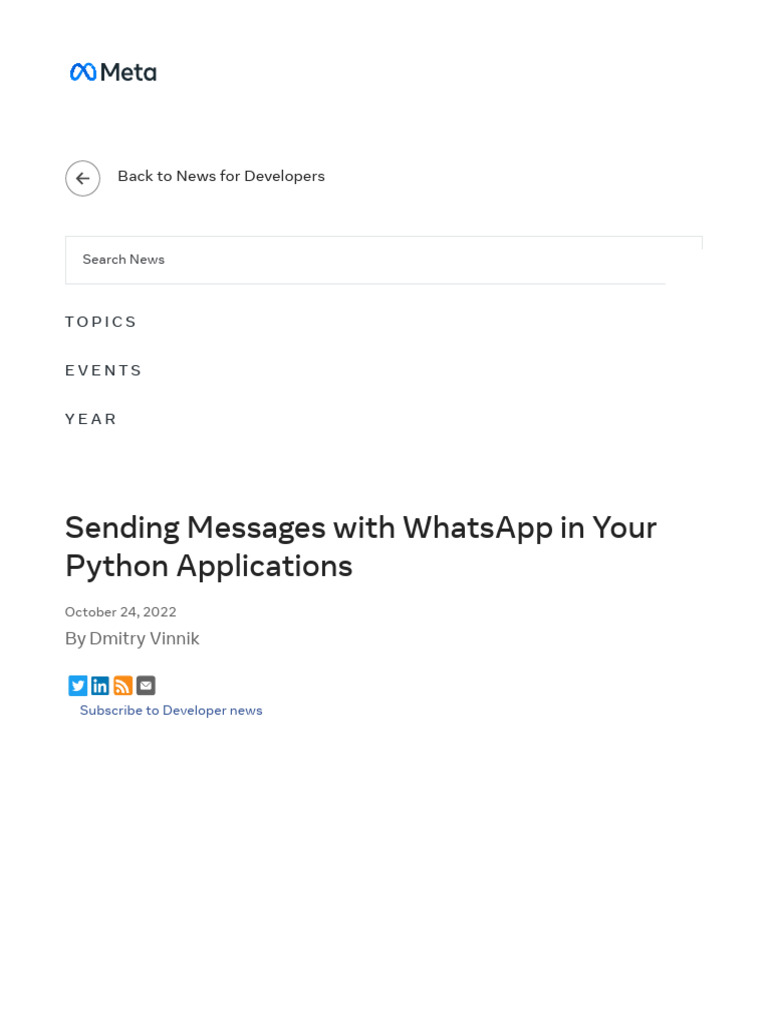
Task: Expand the YEAR filter section
Action: tap(91, 419)
